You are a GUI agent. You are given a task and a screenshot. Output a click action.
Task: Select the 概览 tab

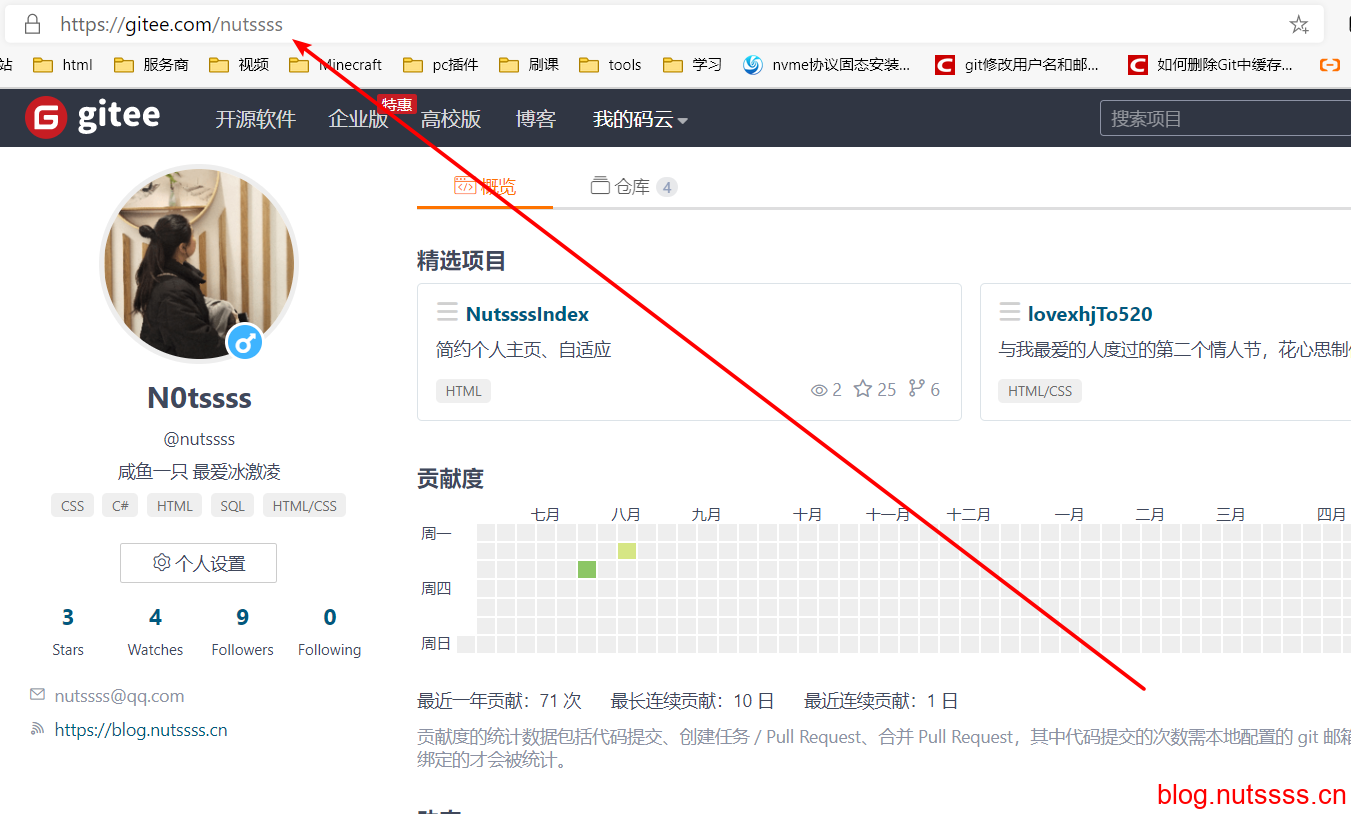click(485, 186)
